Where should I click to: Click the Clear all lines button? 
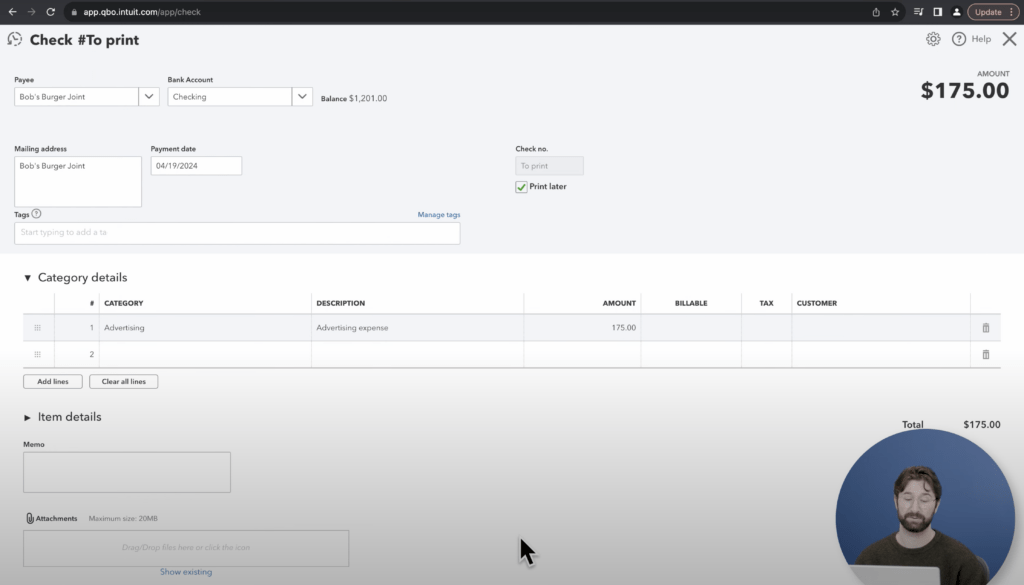click(123, 381)
